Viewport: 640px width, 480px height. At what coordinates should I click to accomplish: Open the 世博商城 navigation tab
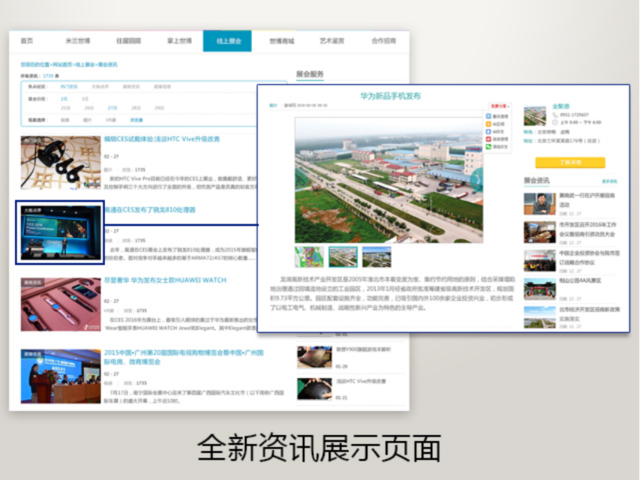(x=282, y=41)
